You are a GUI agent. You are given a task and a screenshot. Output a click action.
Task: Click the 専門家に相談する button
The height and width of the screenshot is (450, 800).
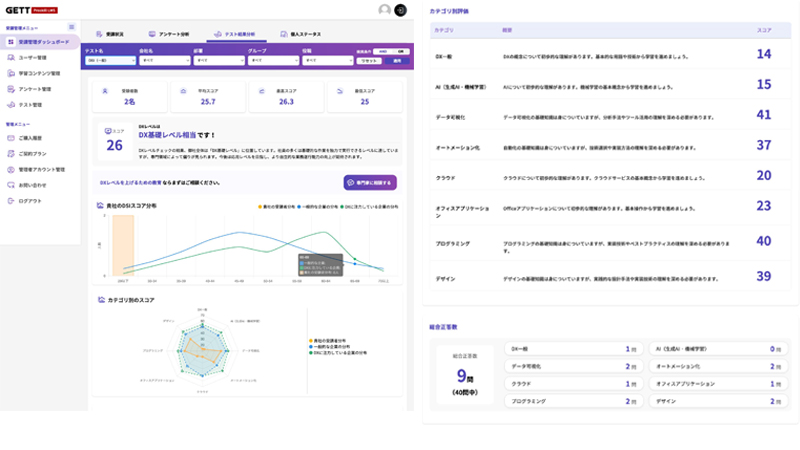pyautogui.click(x=369, y=182)
